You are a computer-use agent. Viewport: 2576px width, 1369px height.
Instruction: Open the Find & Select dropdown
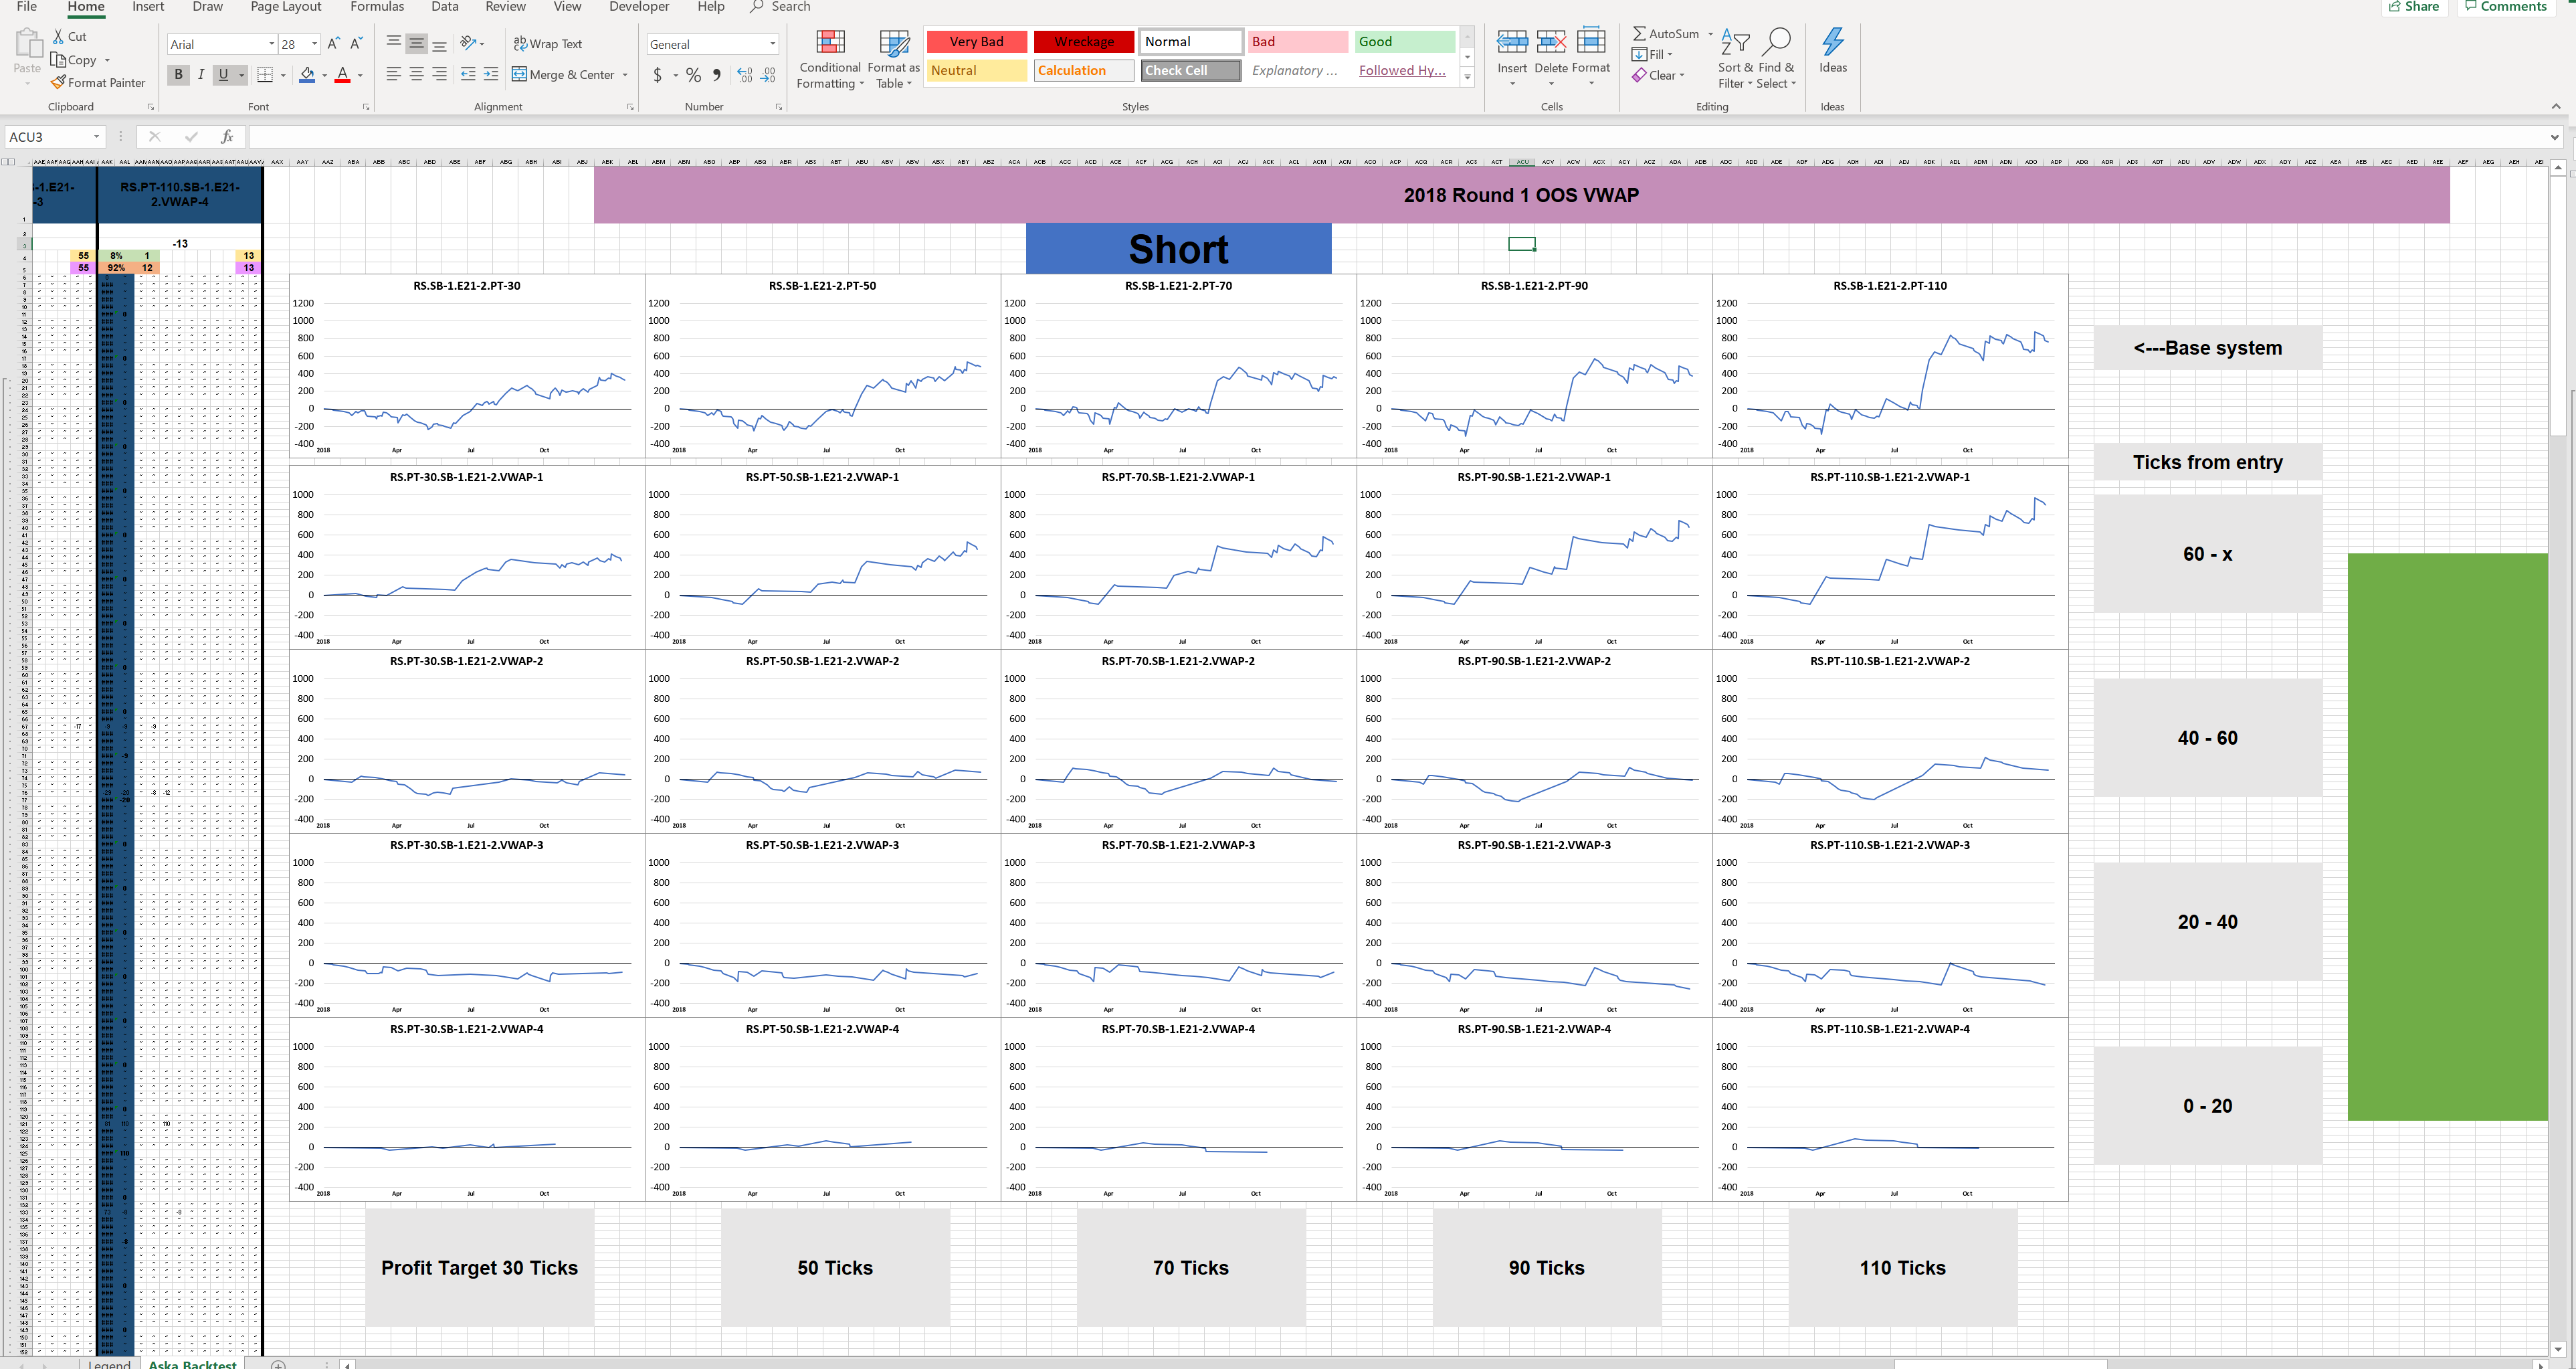pyautogui.click(x=1776, y=58)
